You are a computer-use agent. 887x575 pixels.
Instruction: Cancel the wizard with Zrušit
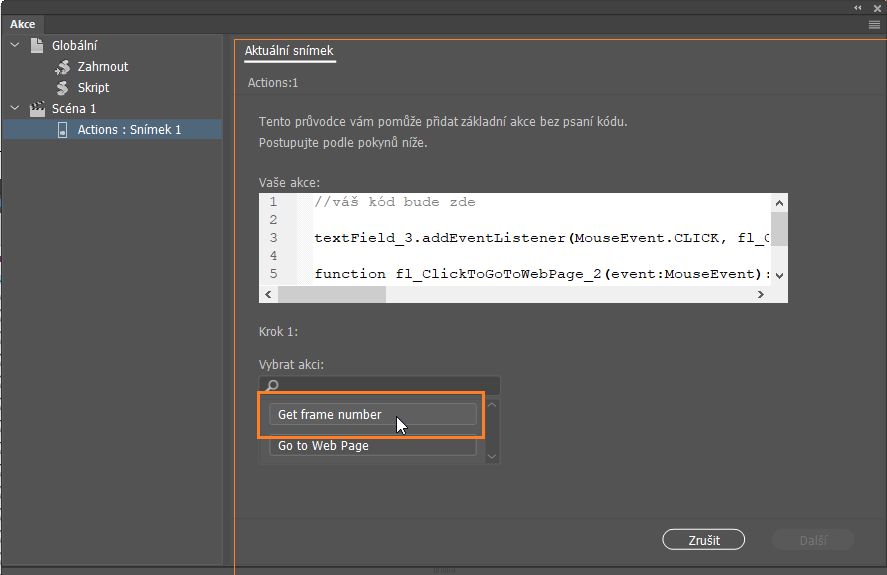pos(703,540)
